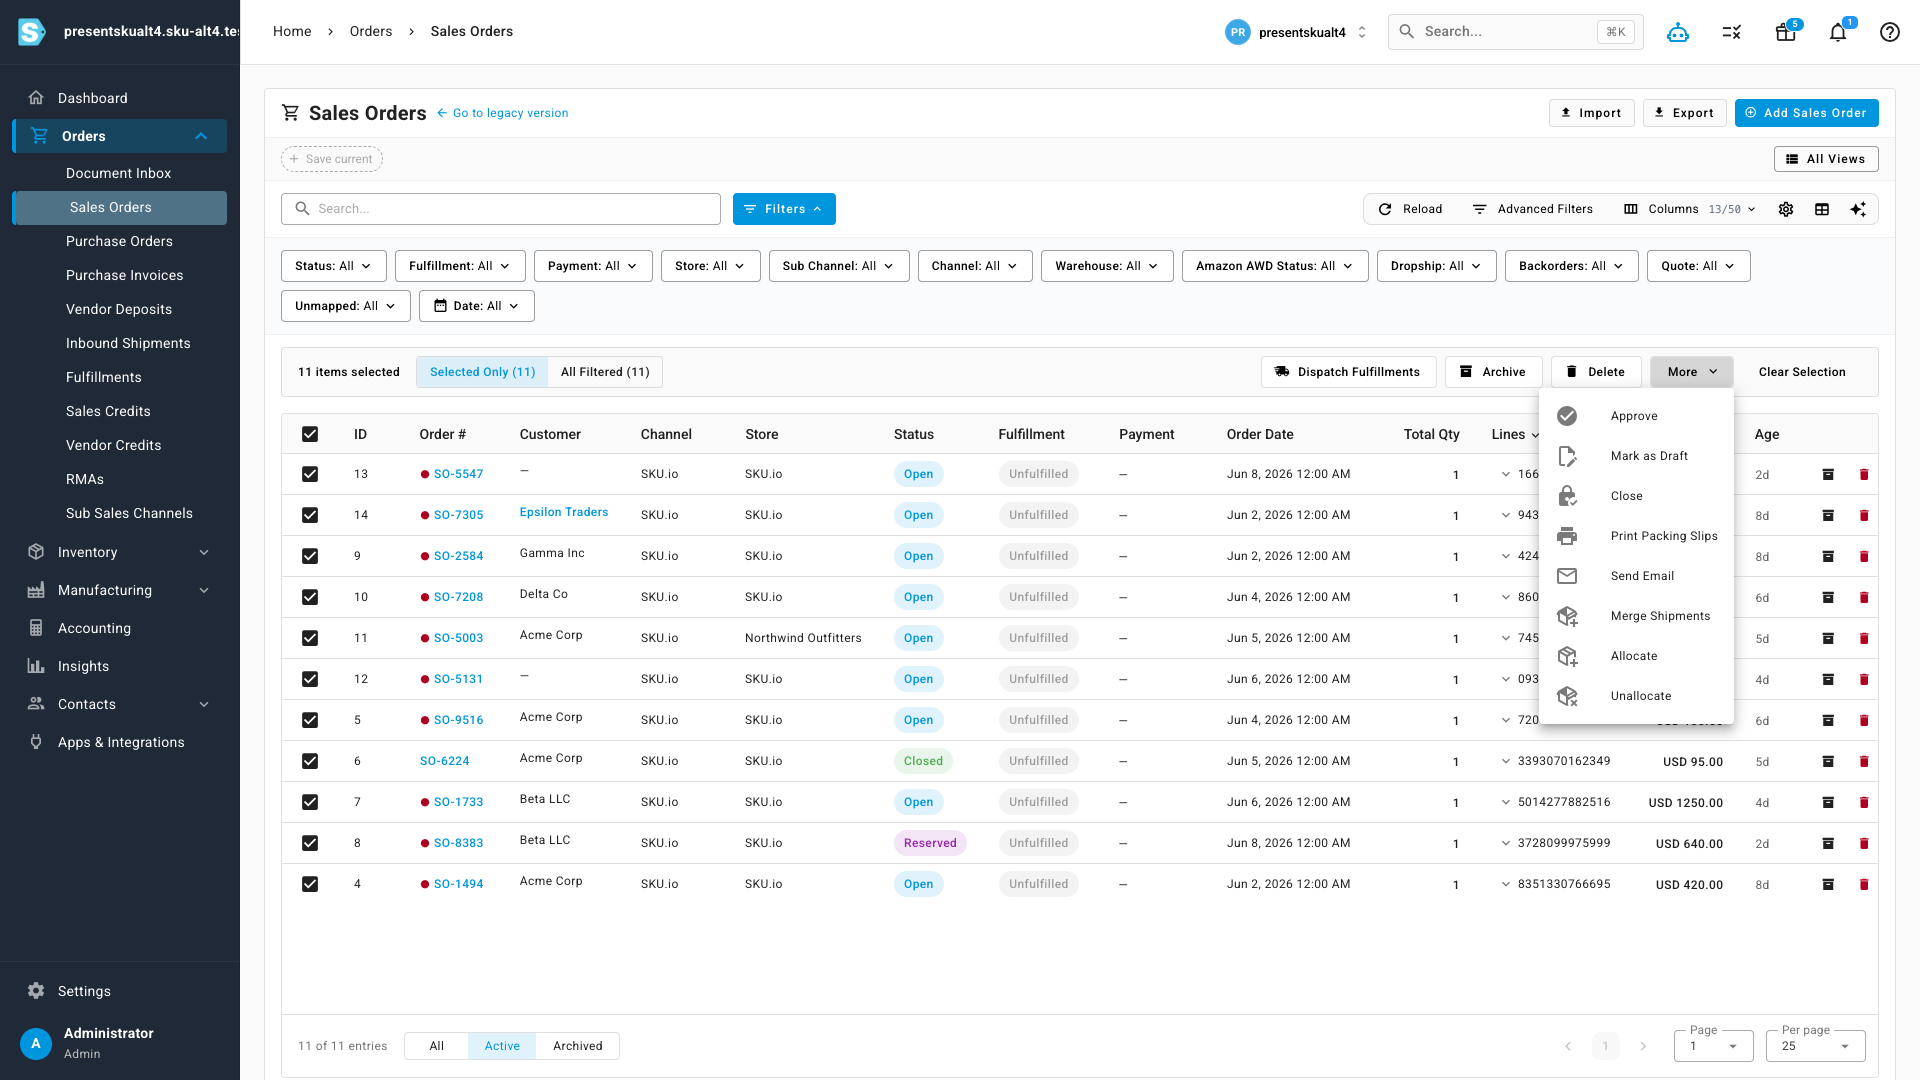1920x1080 pixels.
Task: Select the All Filtered (11) toggle
Action: [x=605, y=372]
